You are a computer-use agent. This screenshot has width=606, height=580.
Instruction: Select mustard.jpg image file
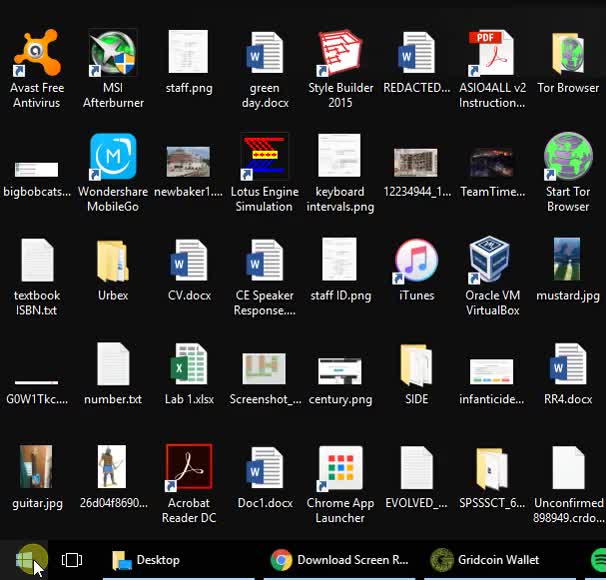click(567, 259)
